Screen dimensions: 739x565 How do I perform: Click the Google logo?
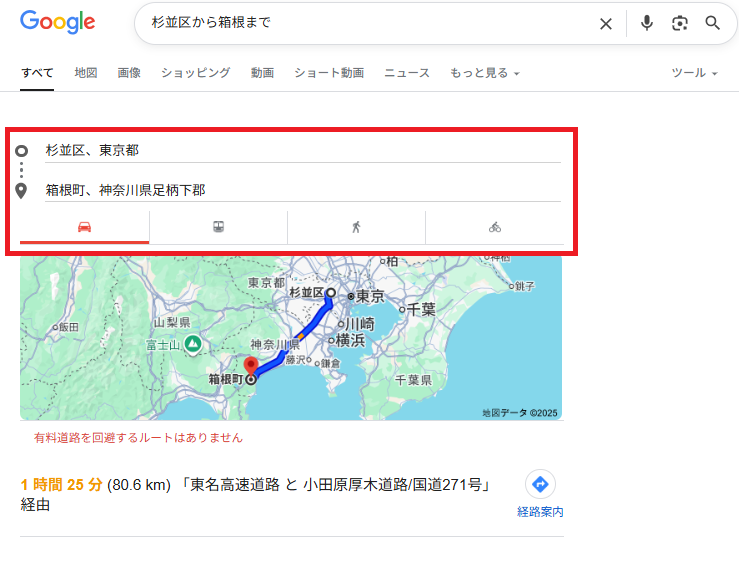coord(58,22)
